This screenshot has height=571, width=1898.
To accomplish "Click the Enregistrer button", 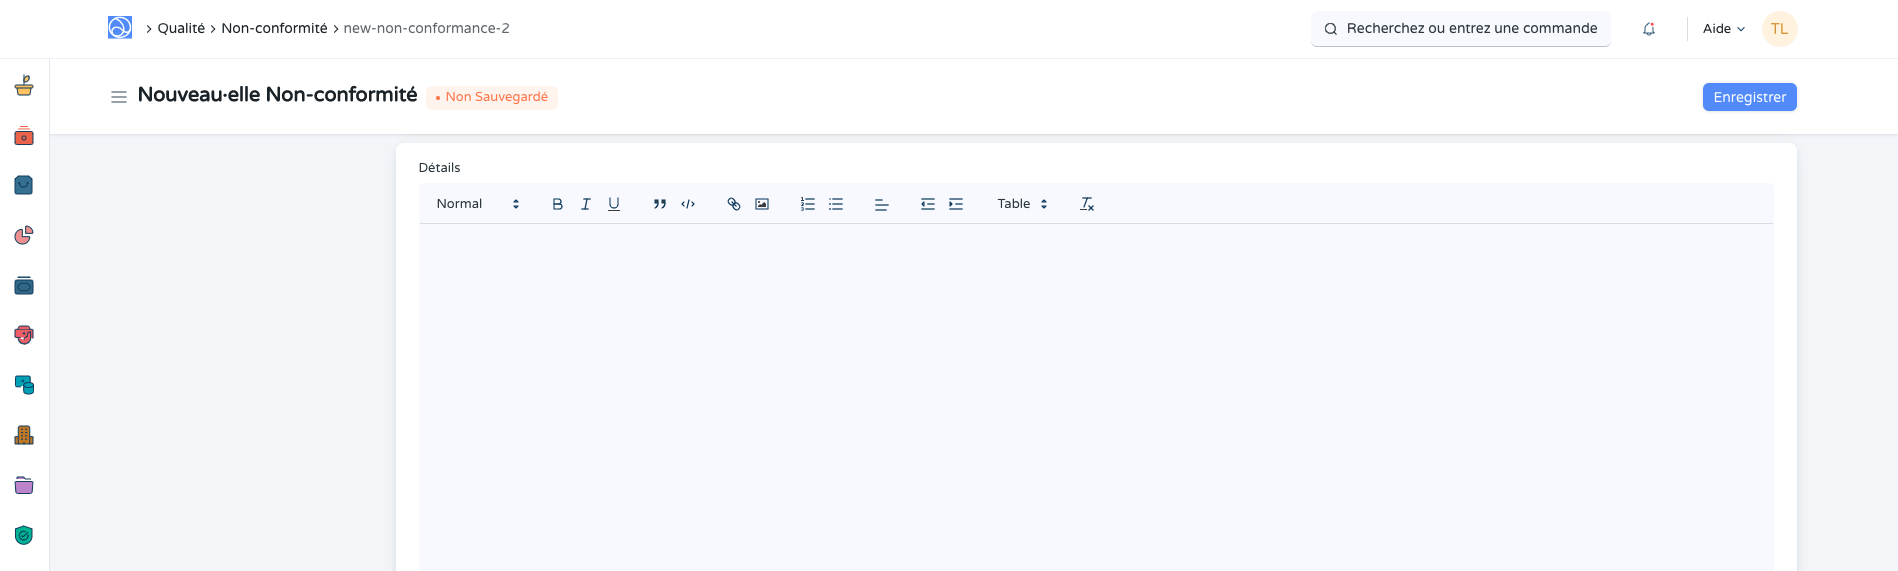I will coord(1749,97).
